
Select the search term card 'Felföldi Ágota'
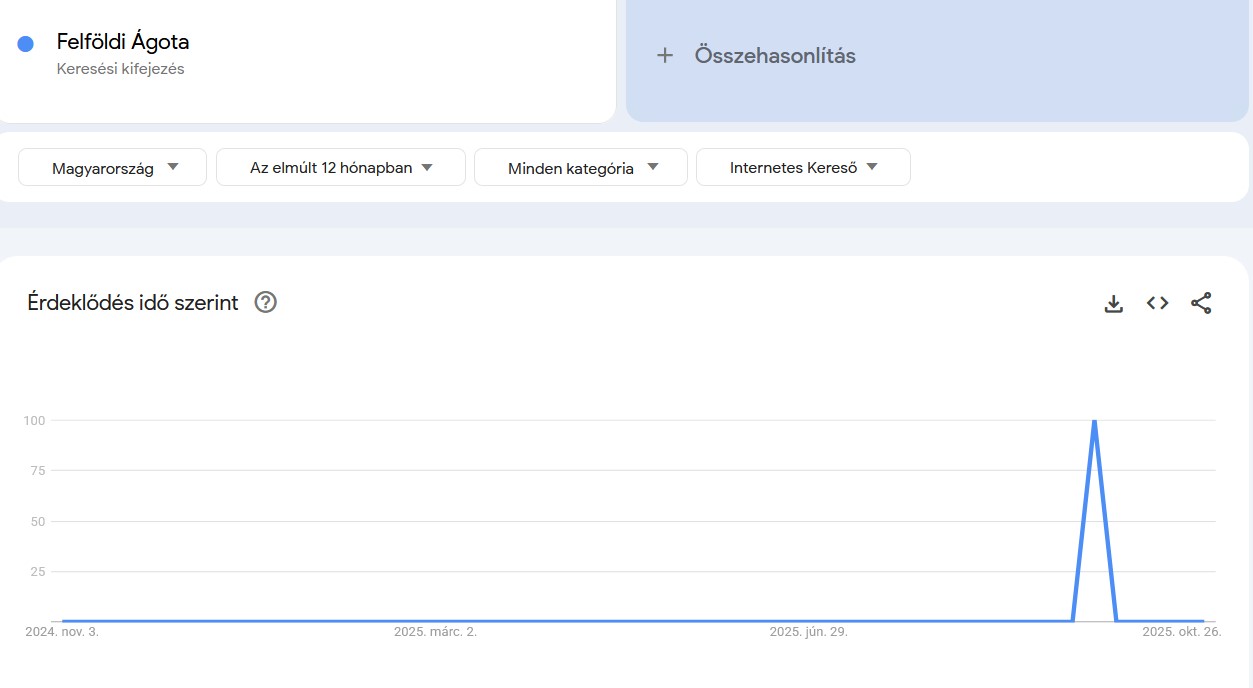[122, 42]
